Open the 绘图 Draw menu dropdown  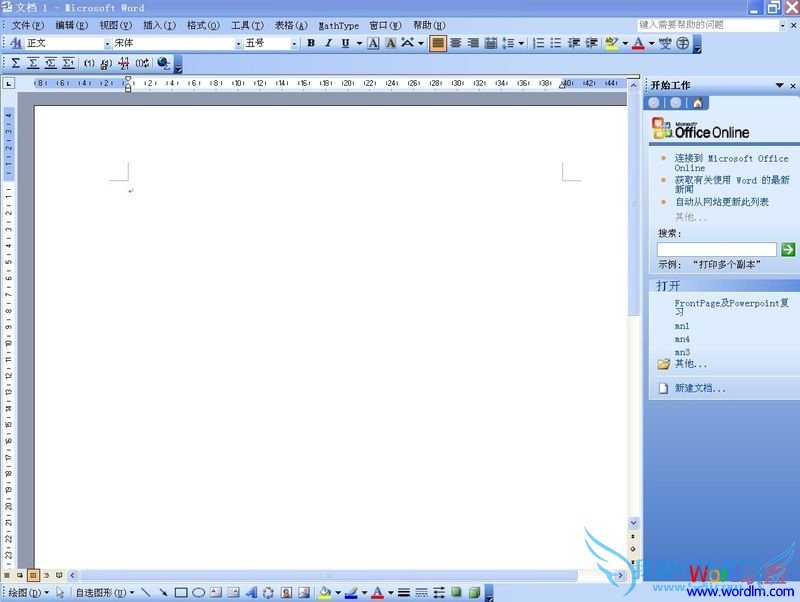(x=29, y=592)
